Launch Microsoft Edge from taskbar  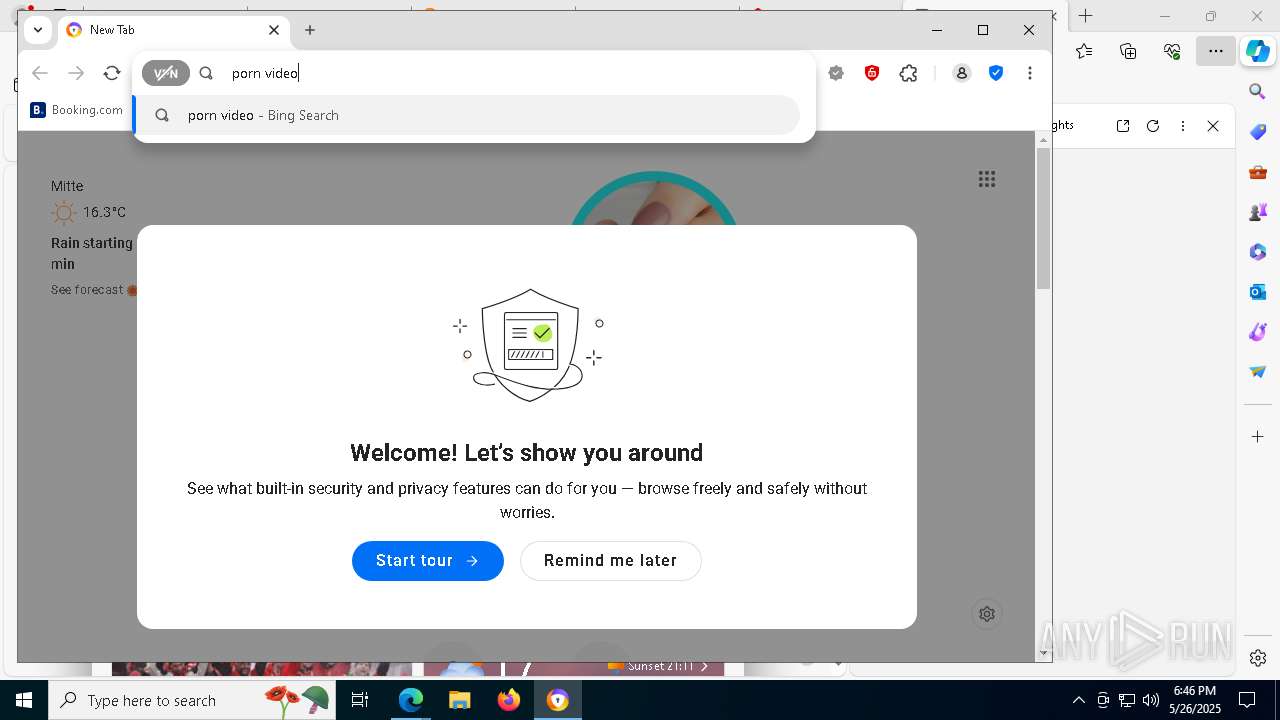pos(411,700)
